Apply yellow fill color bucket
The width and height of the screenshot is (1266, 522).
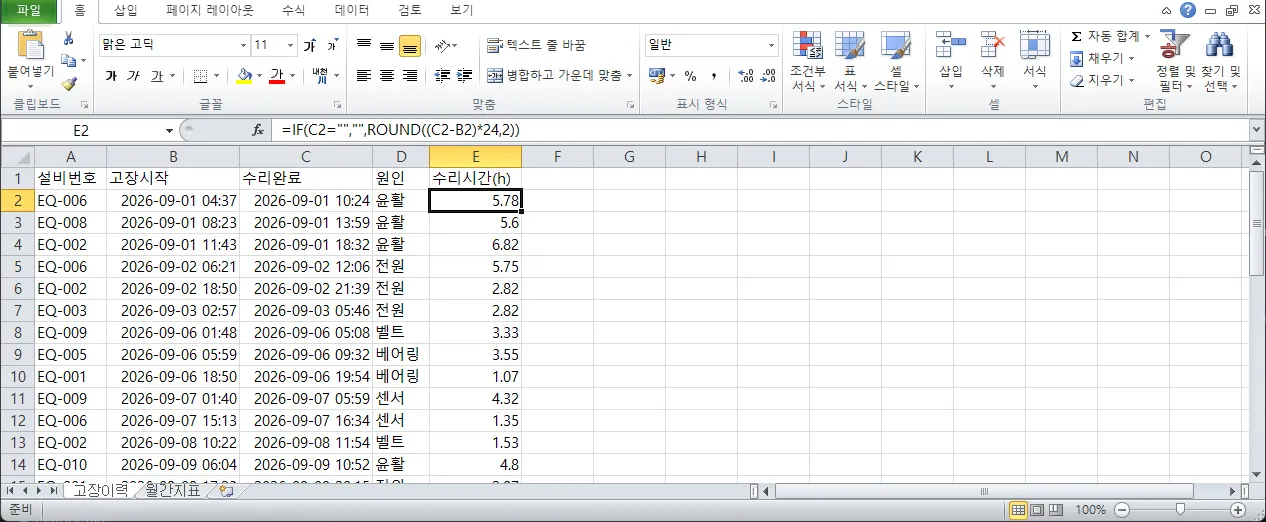pos(244,76)
